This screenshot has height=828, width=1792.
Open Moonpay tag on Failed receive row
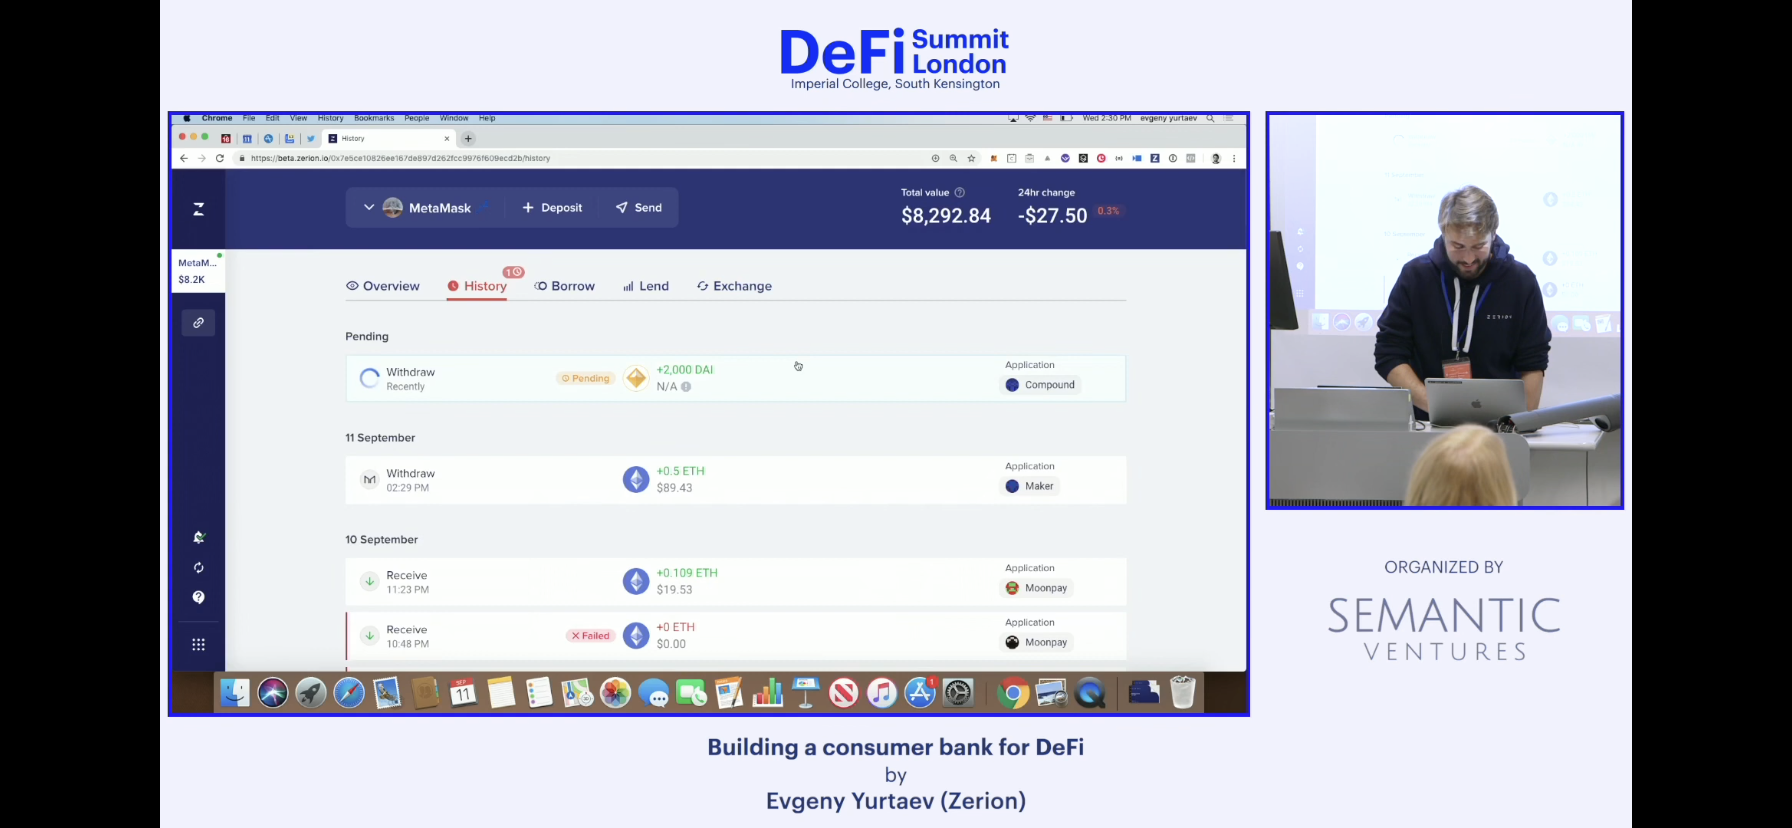point(1037,642)
